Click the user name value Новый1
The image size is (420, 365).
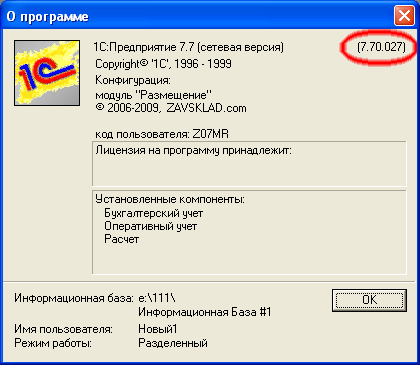point(158,329)
